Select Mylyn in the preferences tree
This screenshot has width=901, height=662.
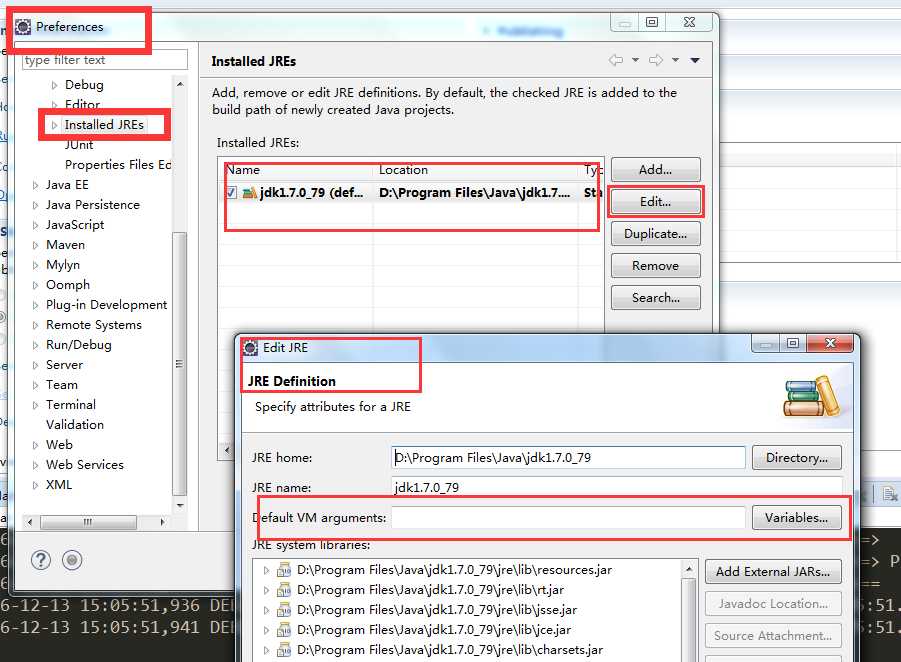[x=63, y=265]
